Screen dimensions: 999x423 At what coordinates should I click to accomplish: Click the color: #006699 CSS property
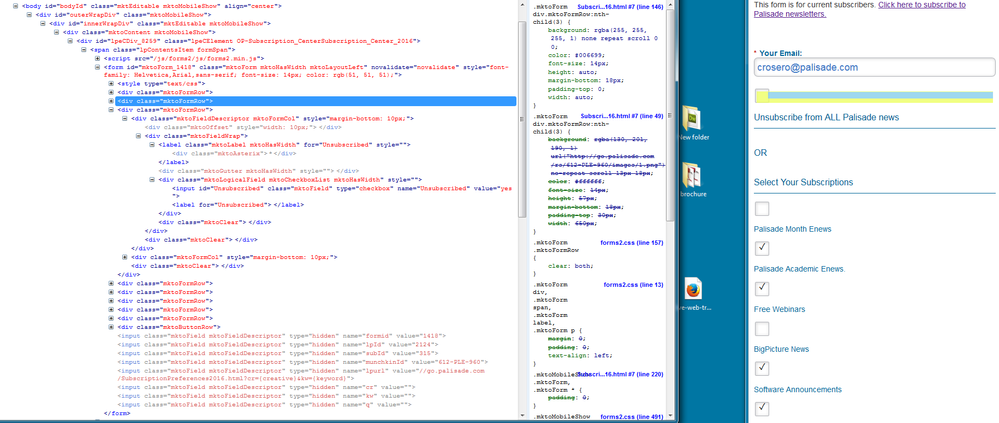click(577, 55)
